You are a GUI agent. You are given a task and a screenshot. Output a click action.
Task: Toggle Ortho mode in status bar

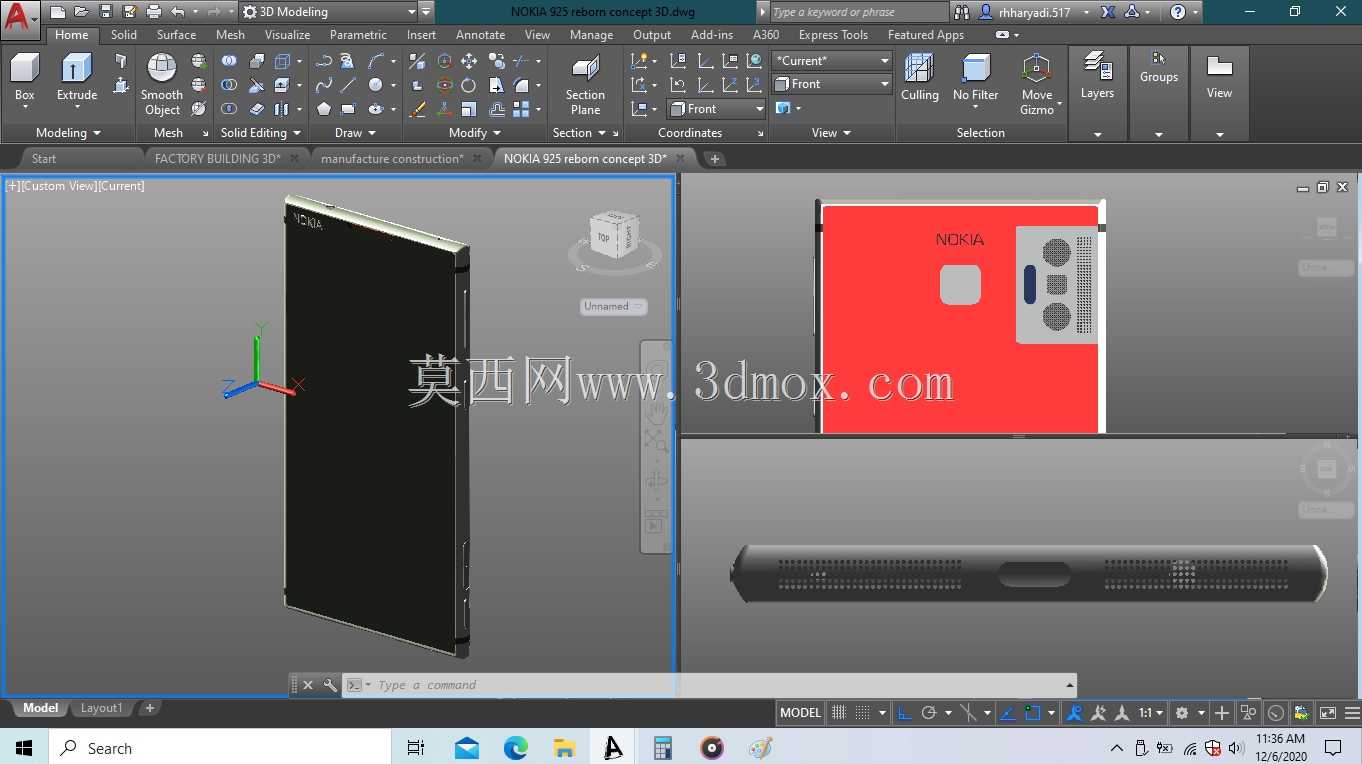click(x=905, y=713)
